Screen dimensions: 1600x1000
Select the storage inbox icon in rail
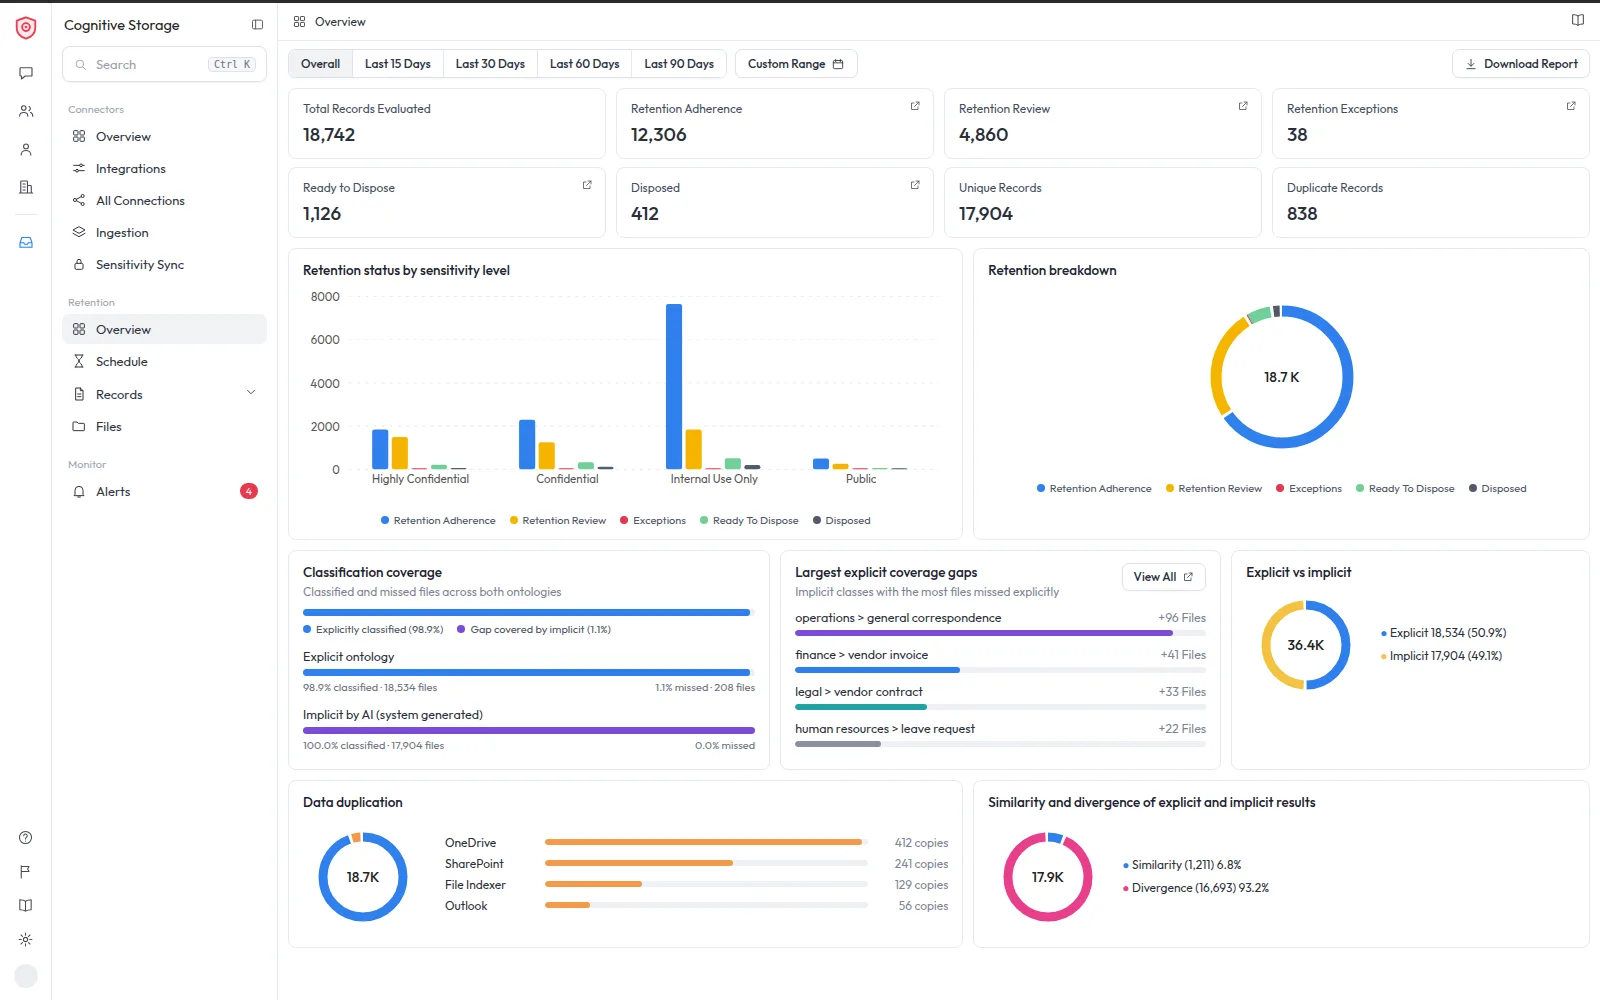[x=26, y=242]
